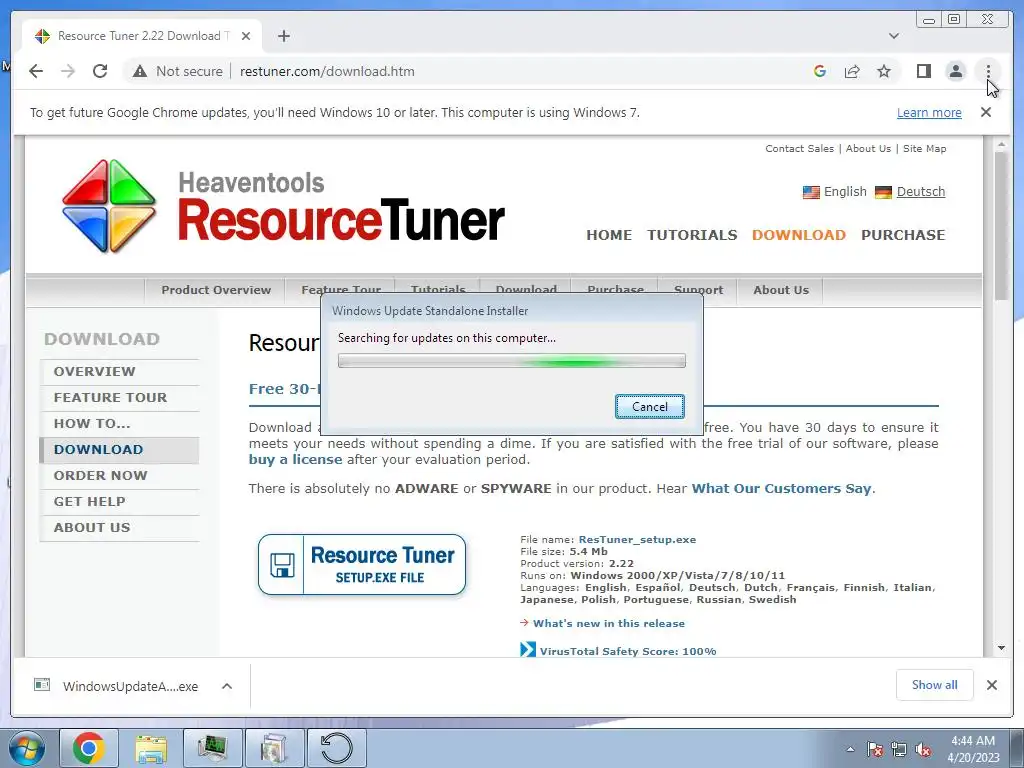This screenshot has height=768, width=1024.
Task: Click the circular arrow taskbar icon
Action: pos(336,748)
